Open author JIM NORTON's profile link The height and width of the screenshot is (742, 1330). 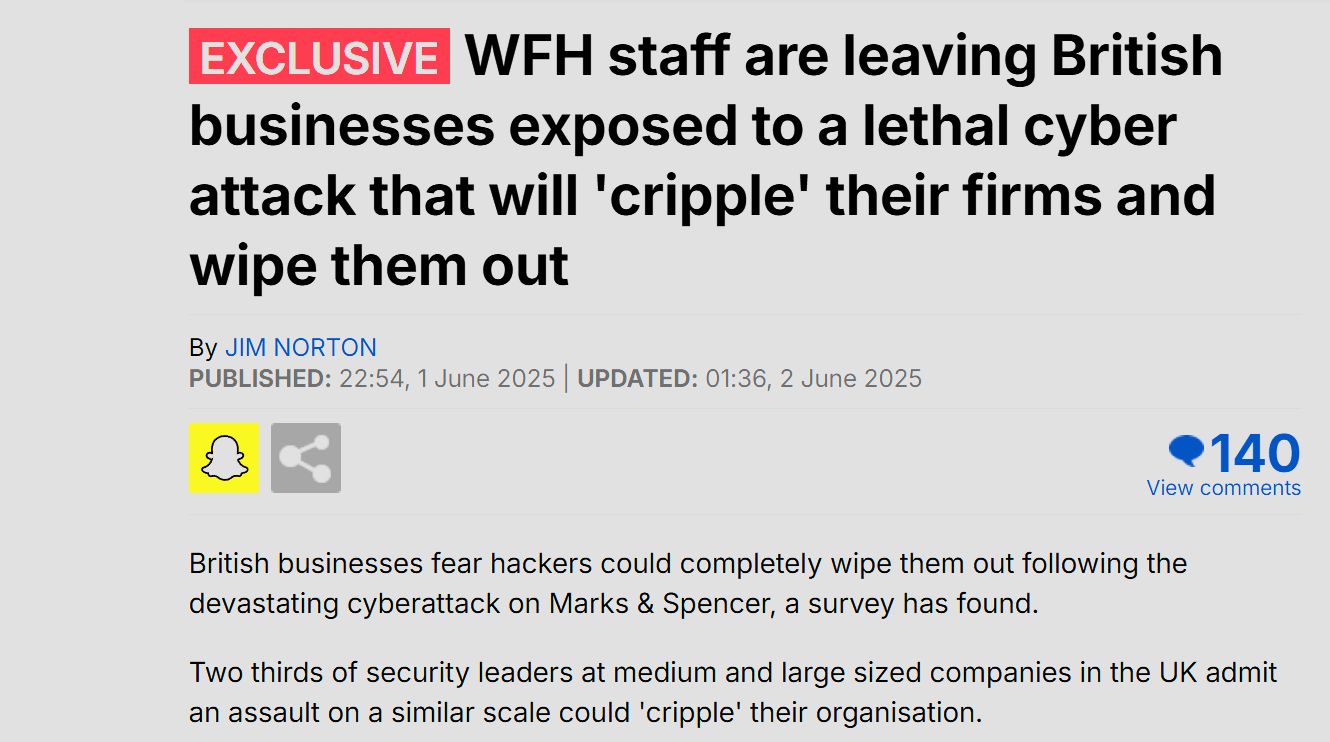click(x=301, y=348)
